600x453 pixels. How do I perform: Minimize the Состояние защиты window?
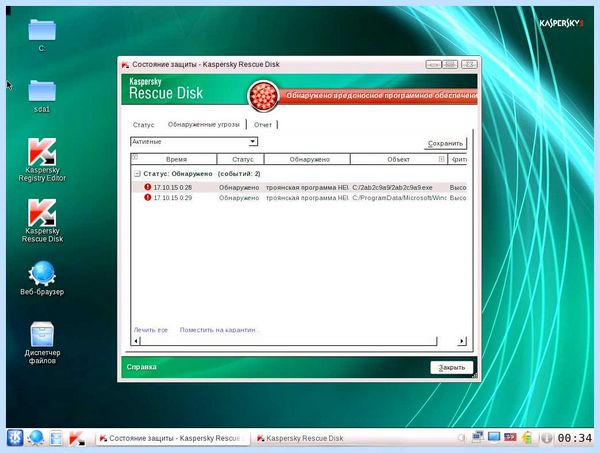point(433,64)
